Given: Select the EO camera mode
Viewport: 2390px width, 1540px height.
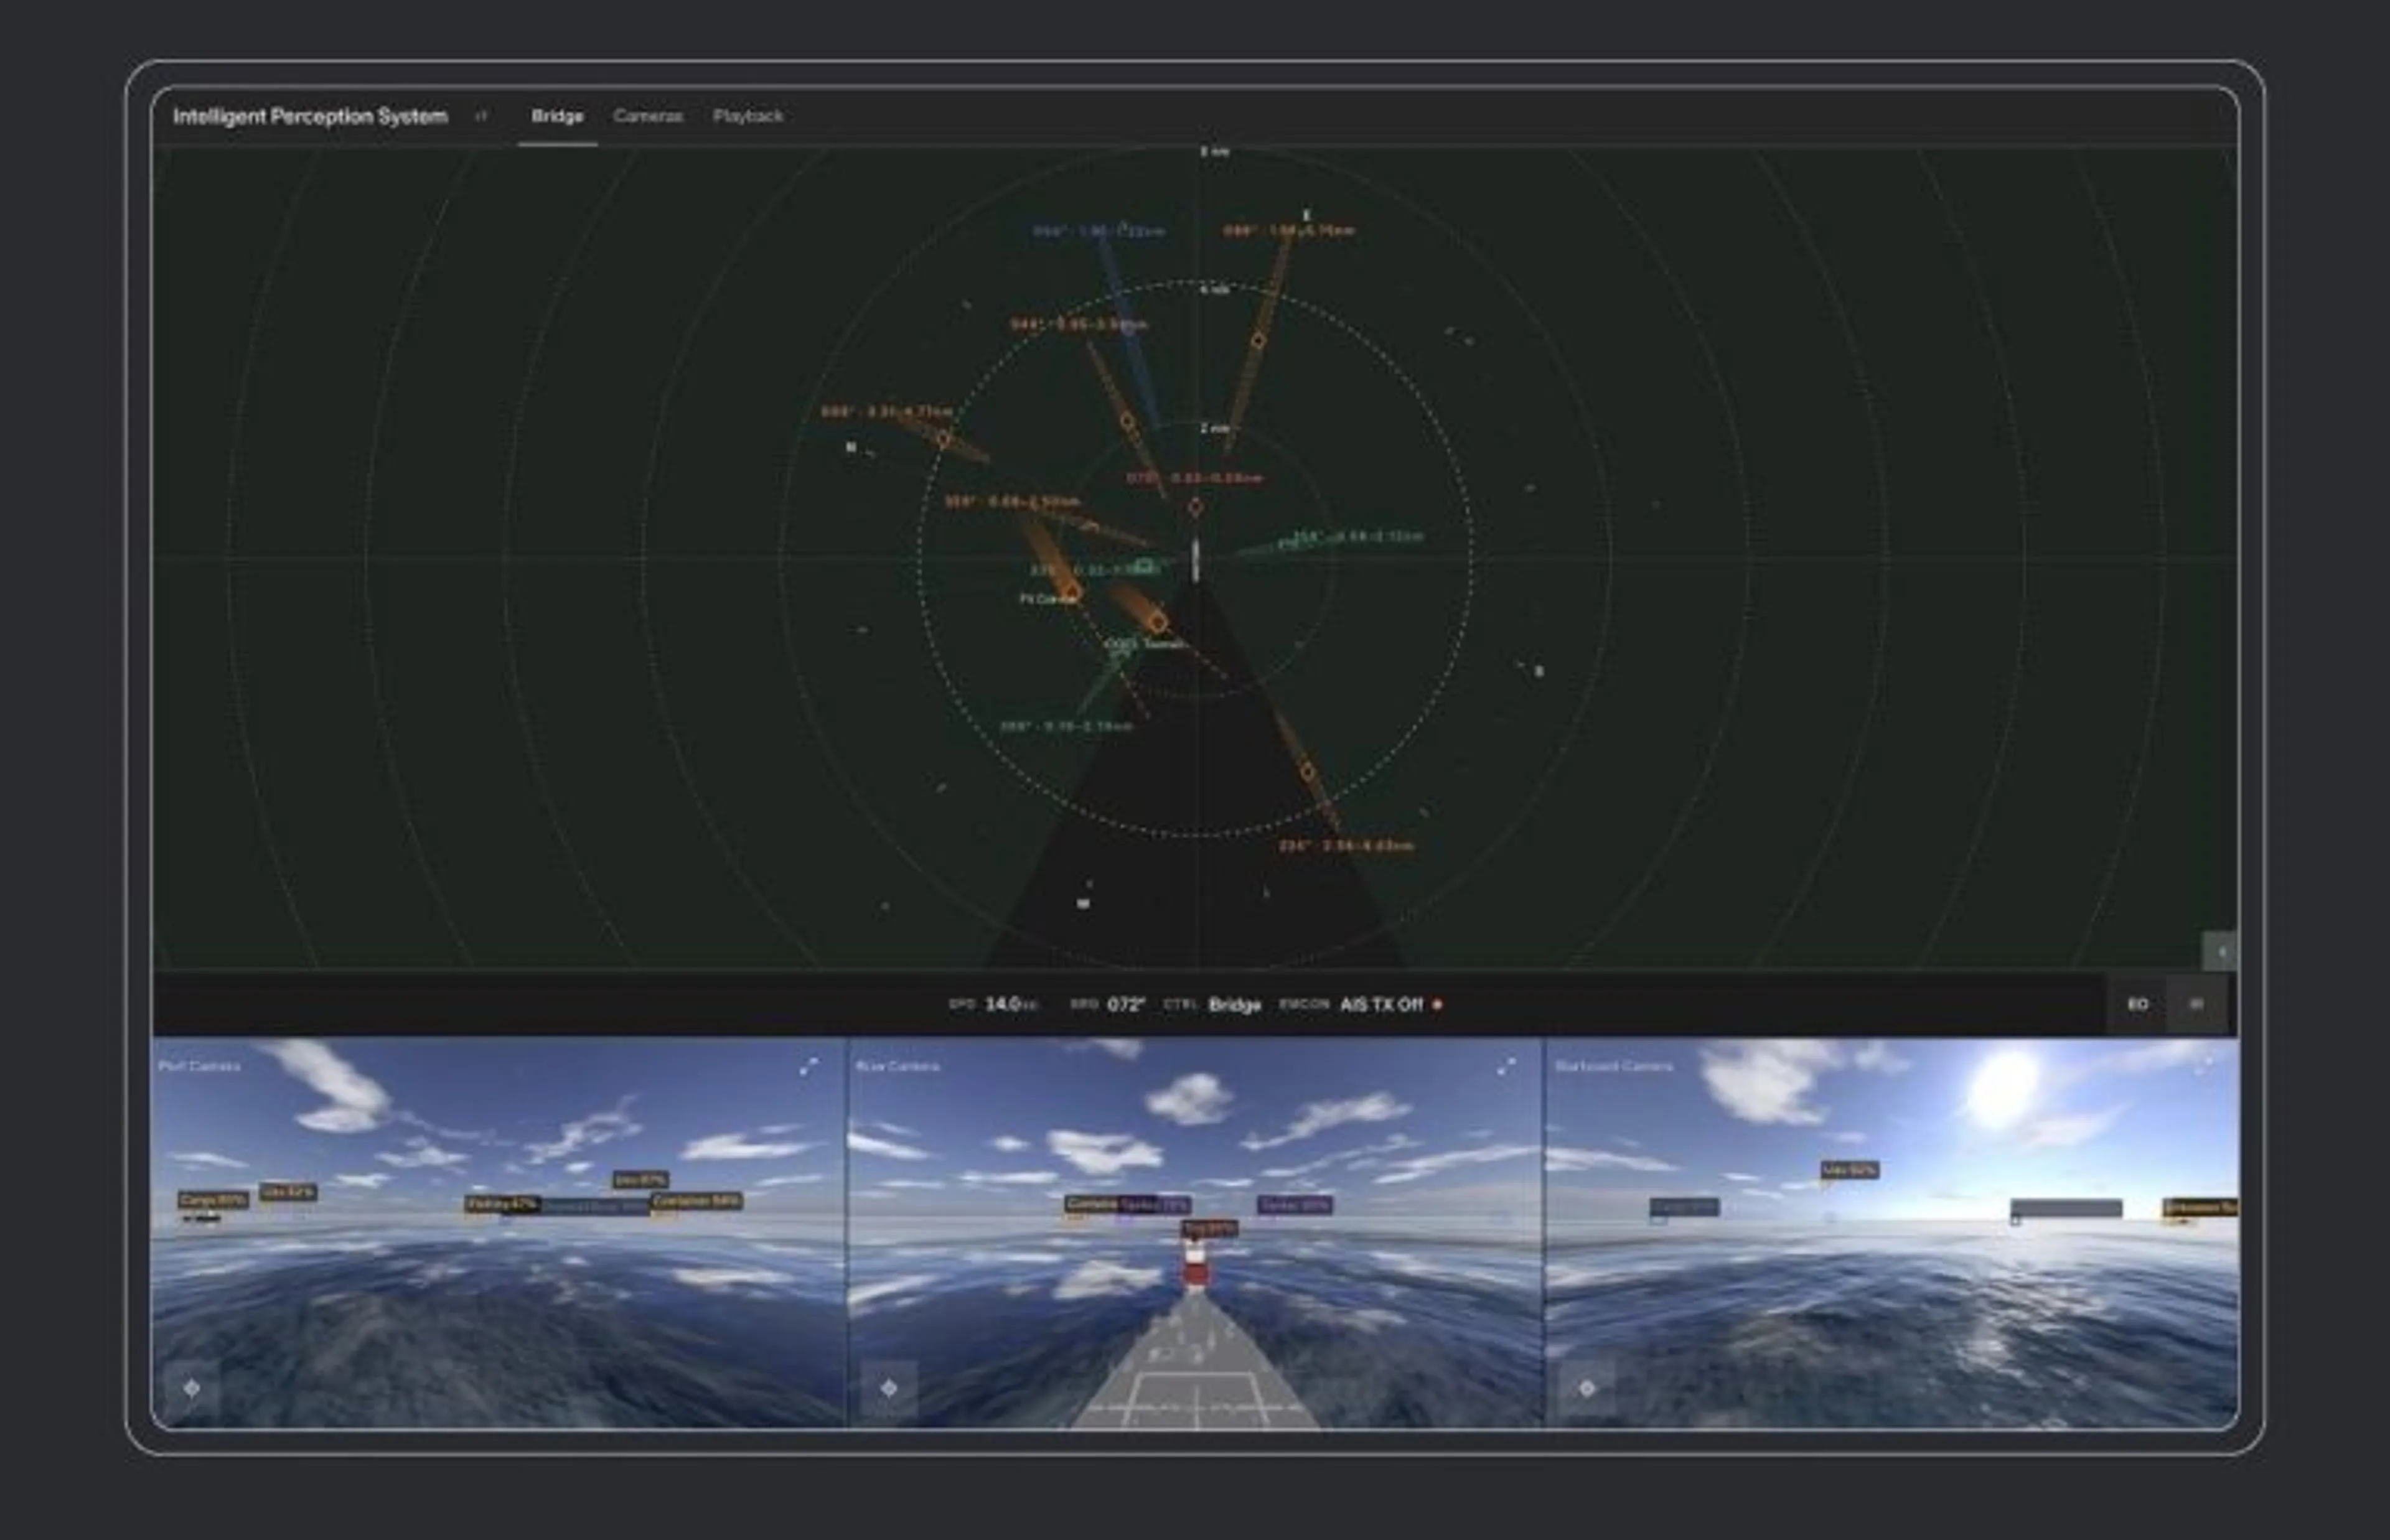Looking at the screenshot, I should click(2137, 1004).
